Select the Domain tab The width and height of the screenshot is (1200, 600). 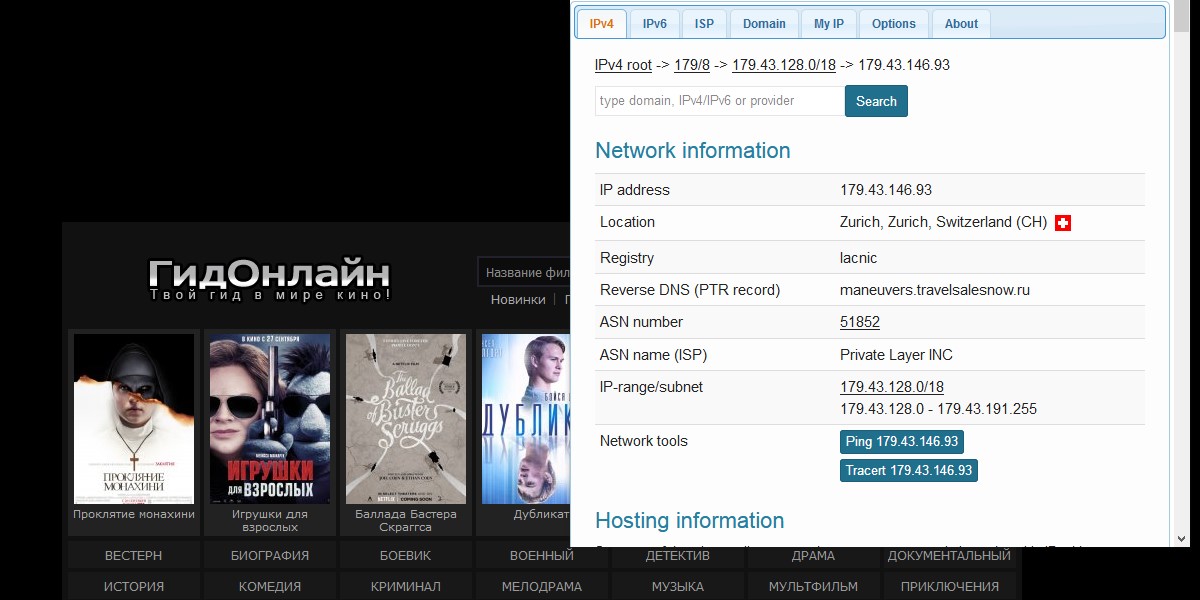pos(764,24)
